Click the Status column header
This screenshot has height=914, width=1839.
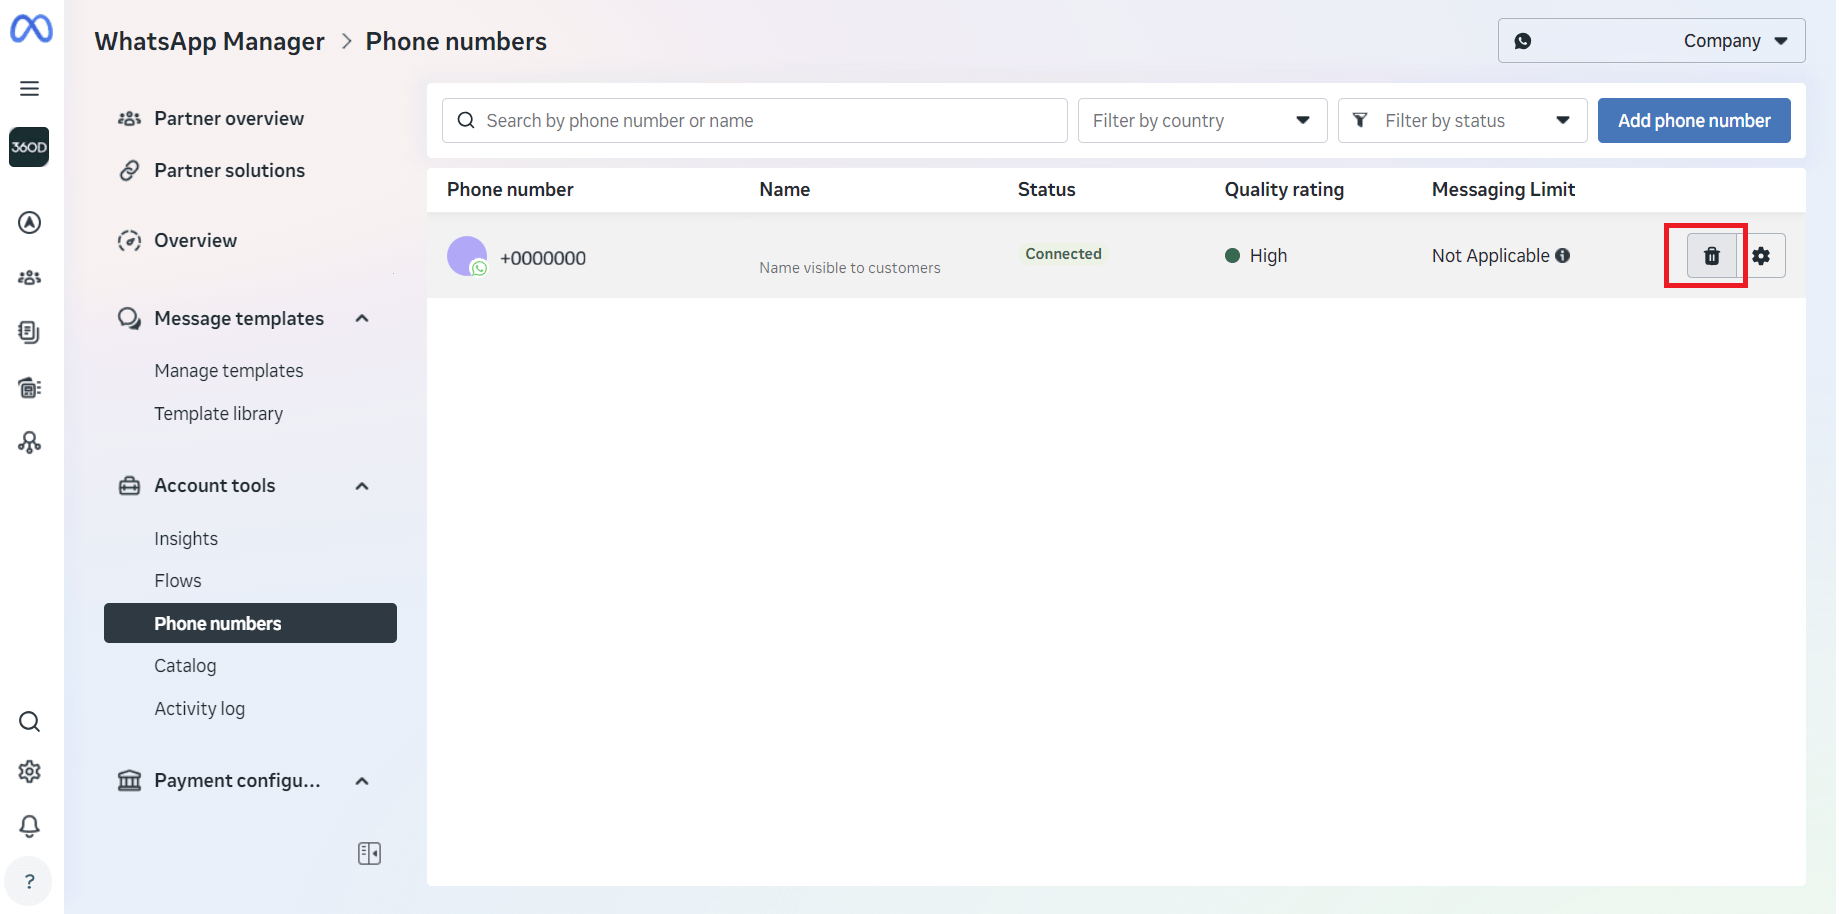coord(1047,189)
